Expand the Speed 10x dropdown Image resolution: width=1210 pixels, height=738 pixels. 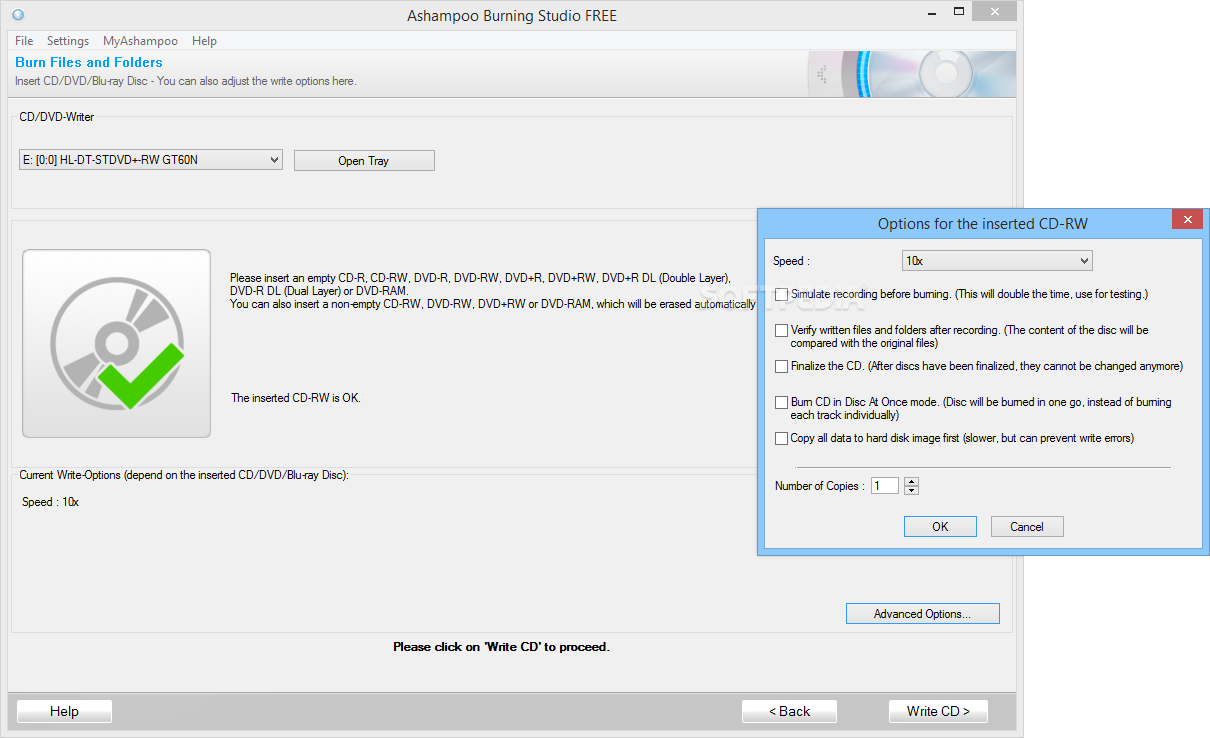[x=997, y=261]
